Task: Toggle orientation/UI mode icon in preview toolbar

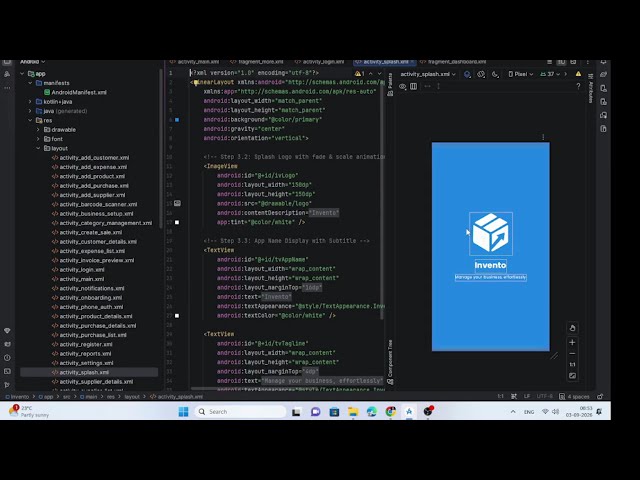Action: 481,74
